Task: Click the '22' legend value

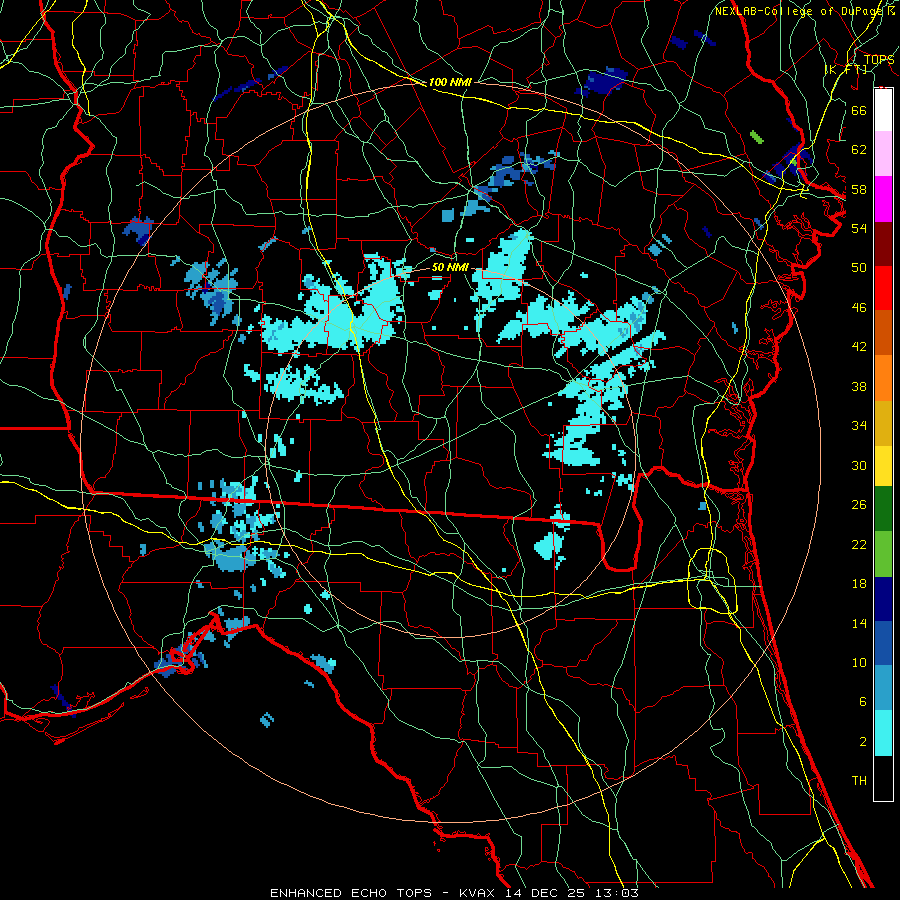Action: tap(859, 544)
